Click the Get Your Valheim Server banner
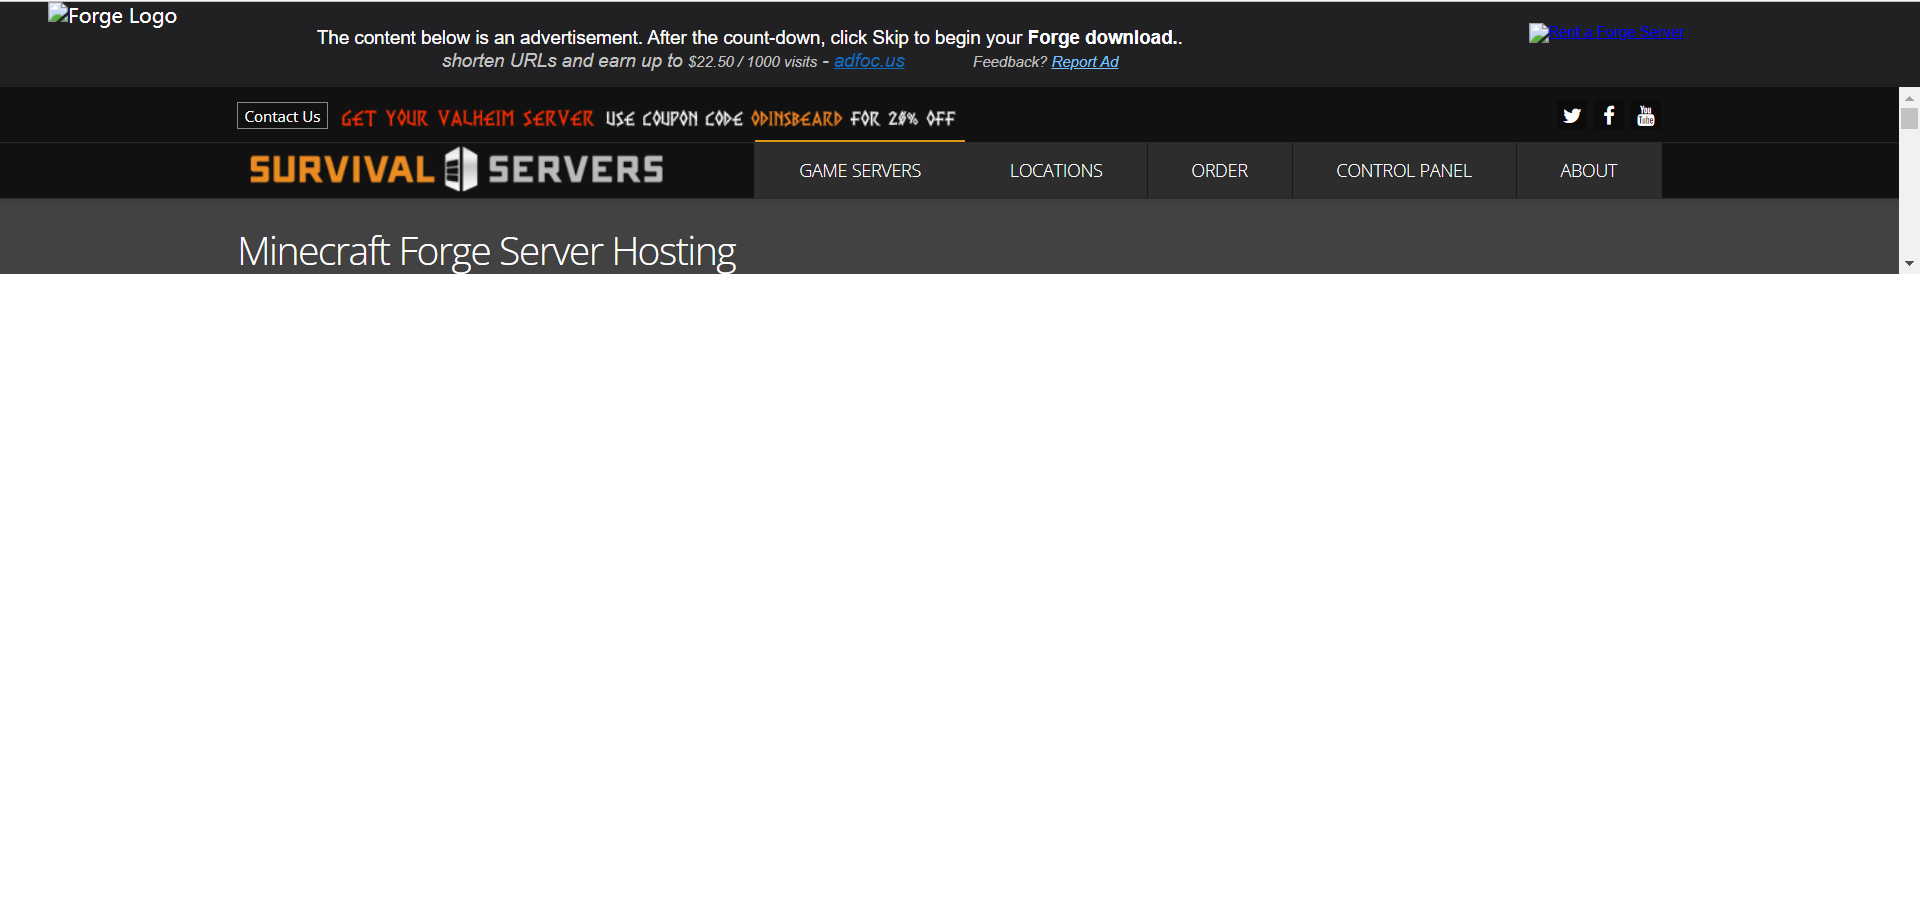This screenshot has width=1920, height=903. point(467,119)
